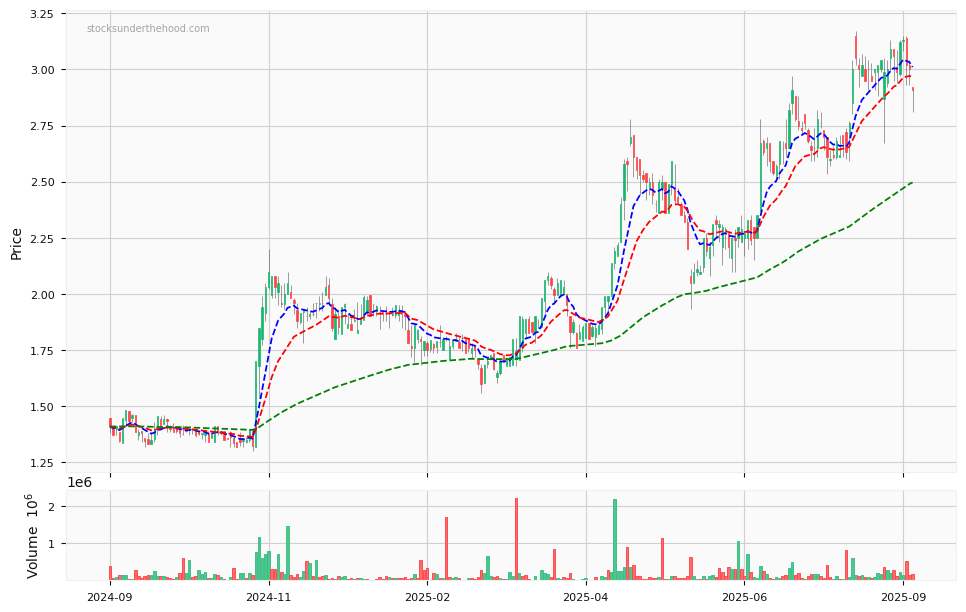
Task: Click the end of green dashed average line
Action: pos(912,182)
